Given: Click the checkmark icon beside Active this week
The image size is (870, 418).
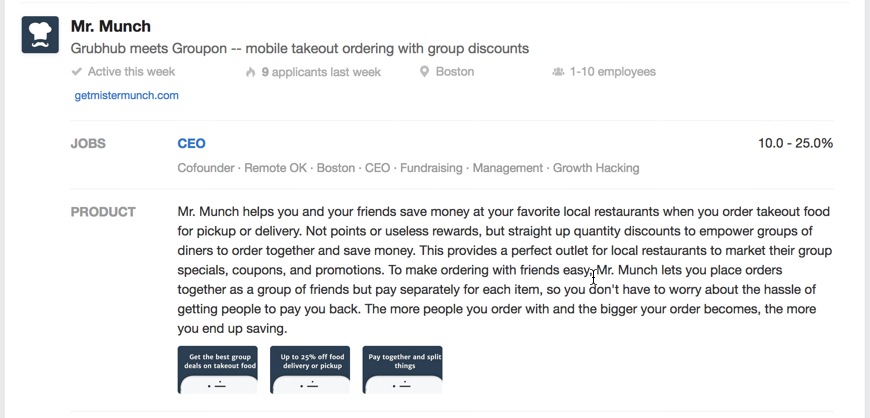Looking at the screenshot, I should [77, 72].
